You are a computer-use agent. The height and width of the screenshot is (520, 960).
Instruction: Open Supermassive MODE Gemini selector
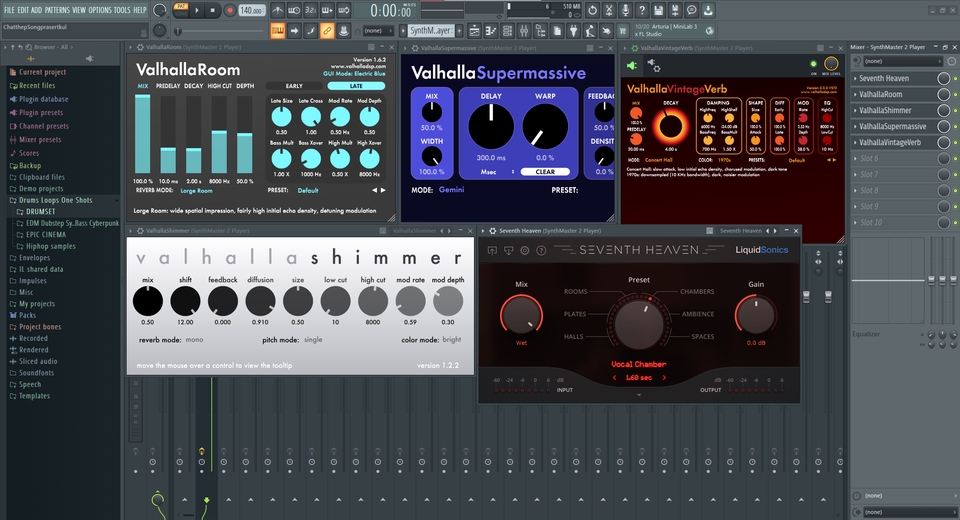click(x=451, y=190)
